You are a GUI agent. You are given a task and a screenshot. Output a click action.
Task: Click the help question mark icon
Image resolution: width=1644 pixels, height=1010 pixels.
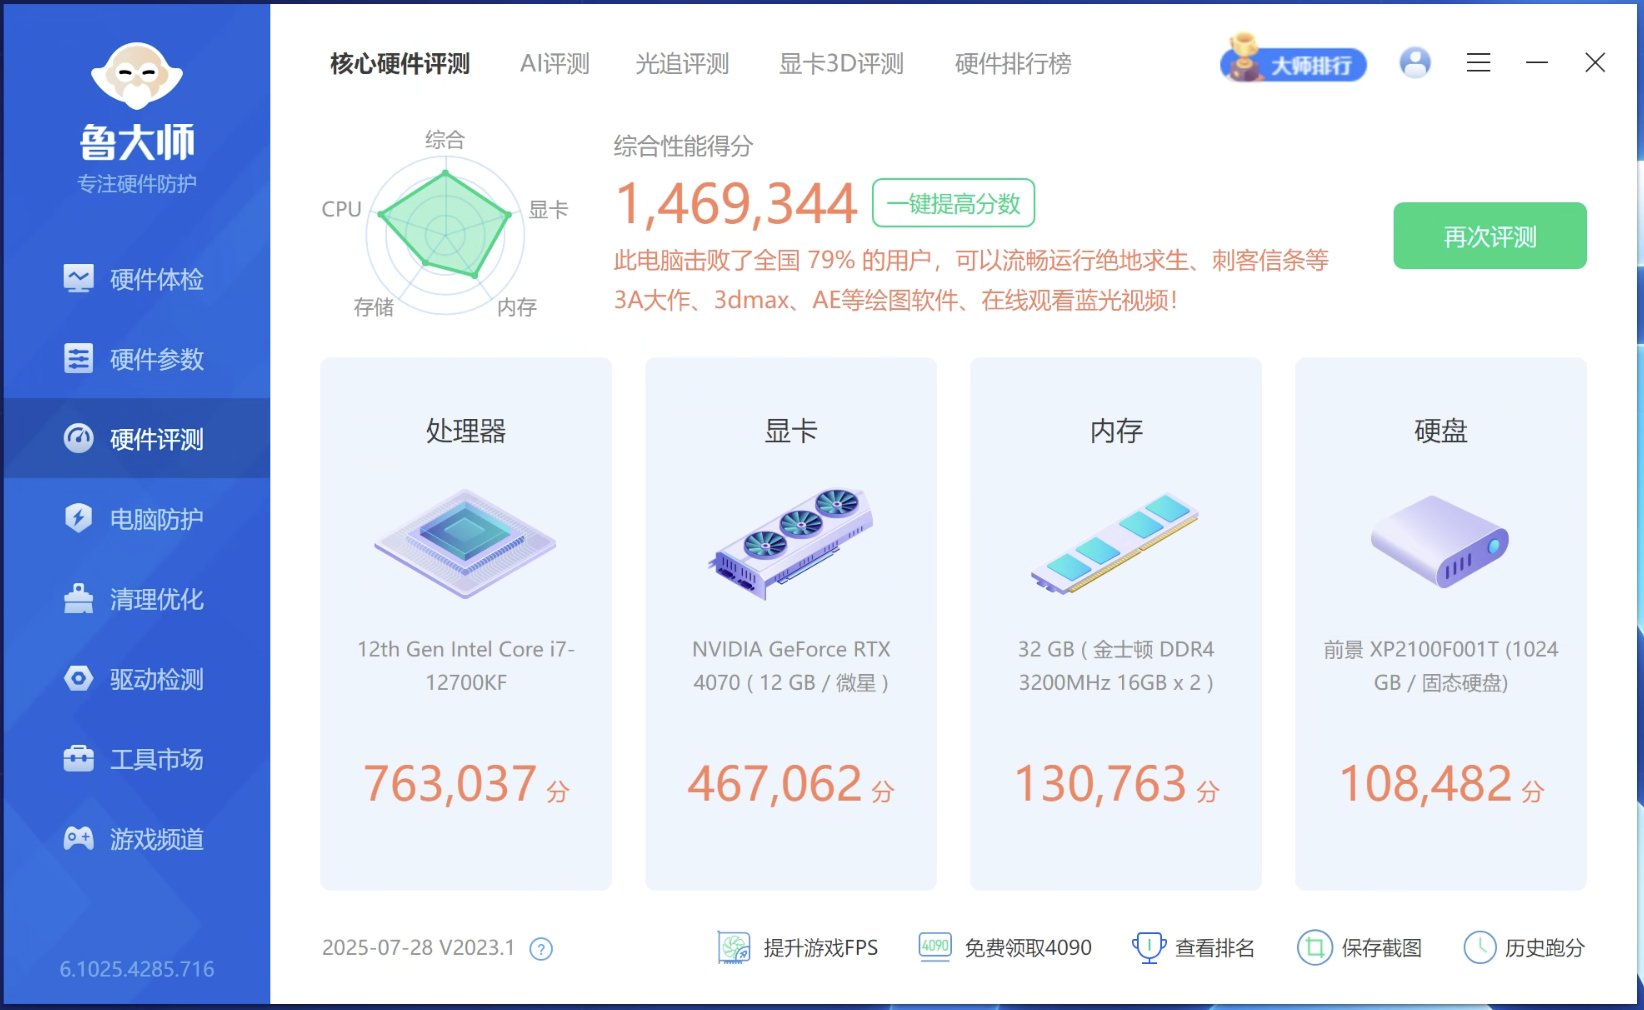click(x=541, y=949)
